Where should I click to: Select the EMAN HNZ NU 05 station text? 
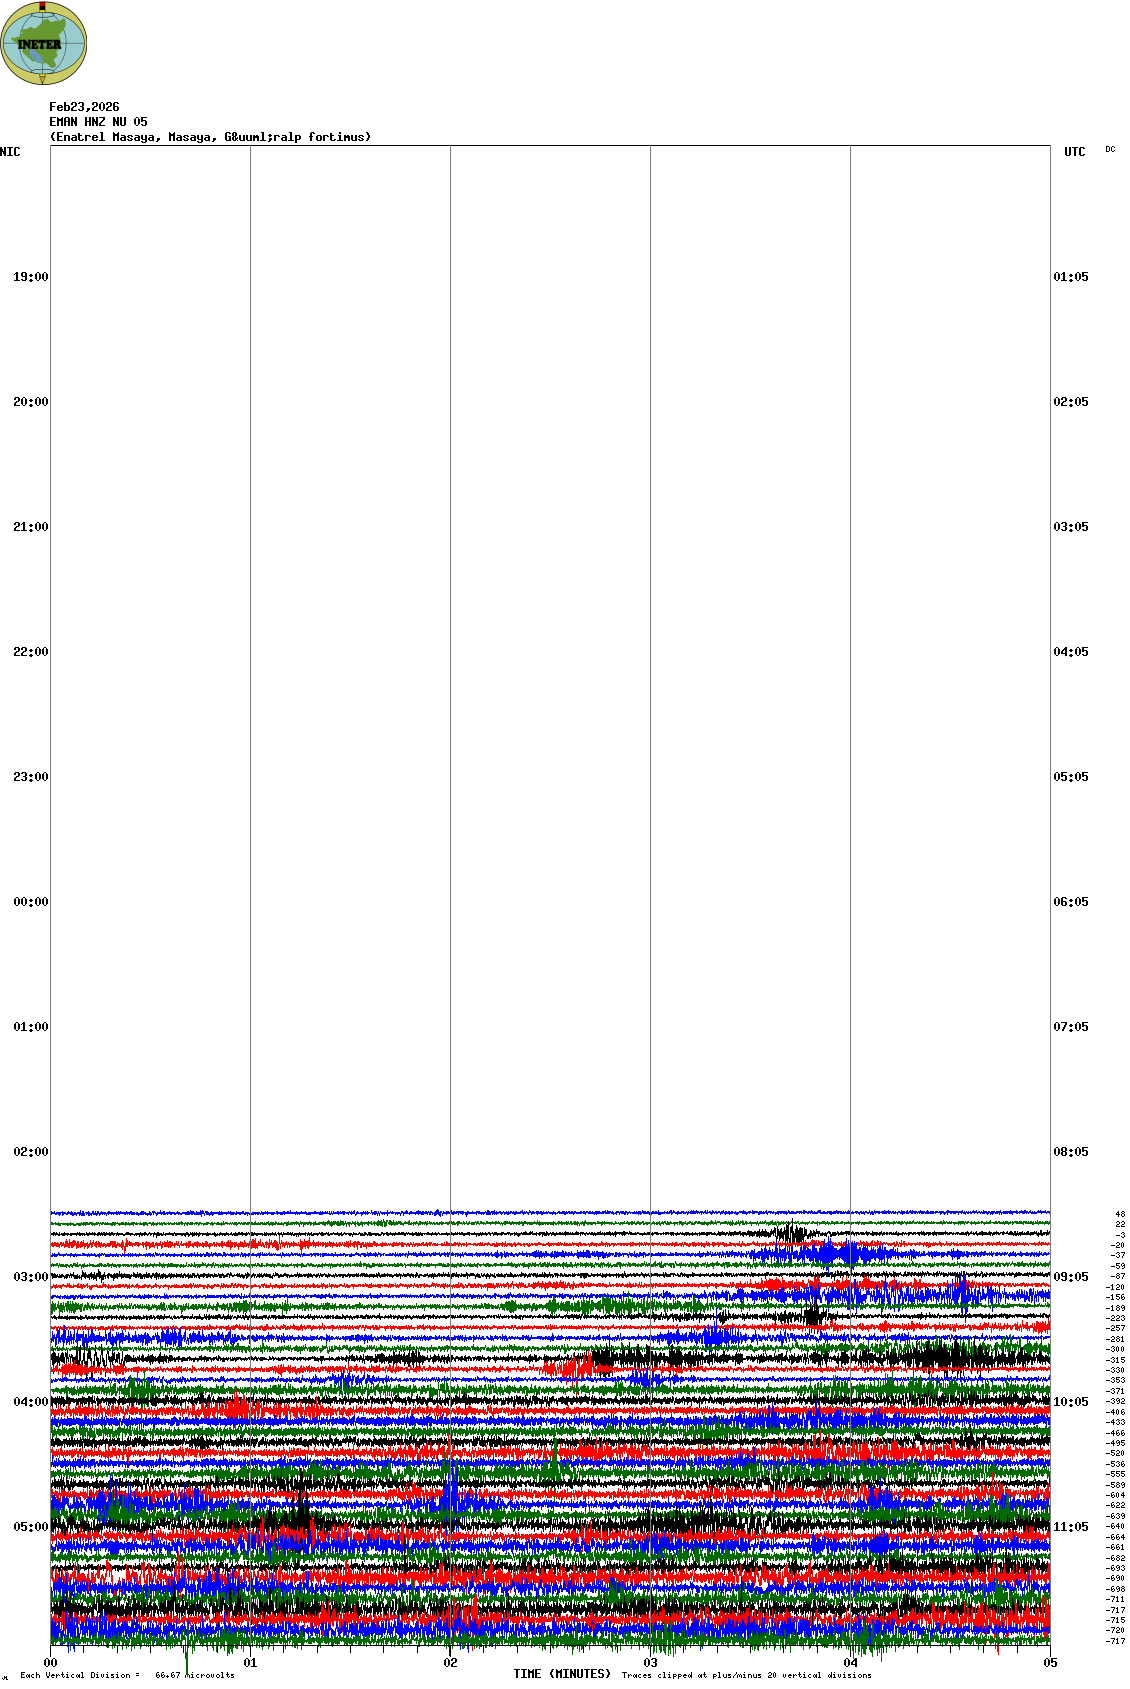98,122
